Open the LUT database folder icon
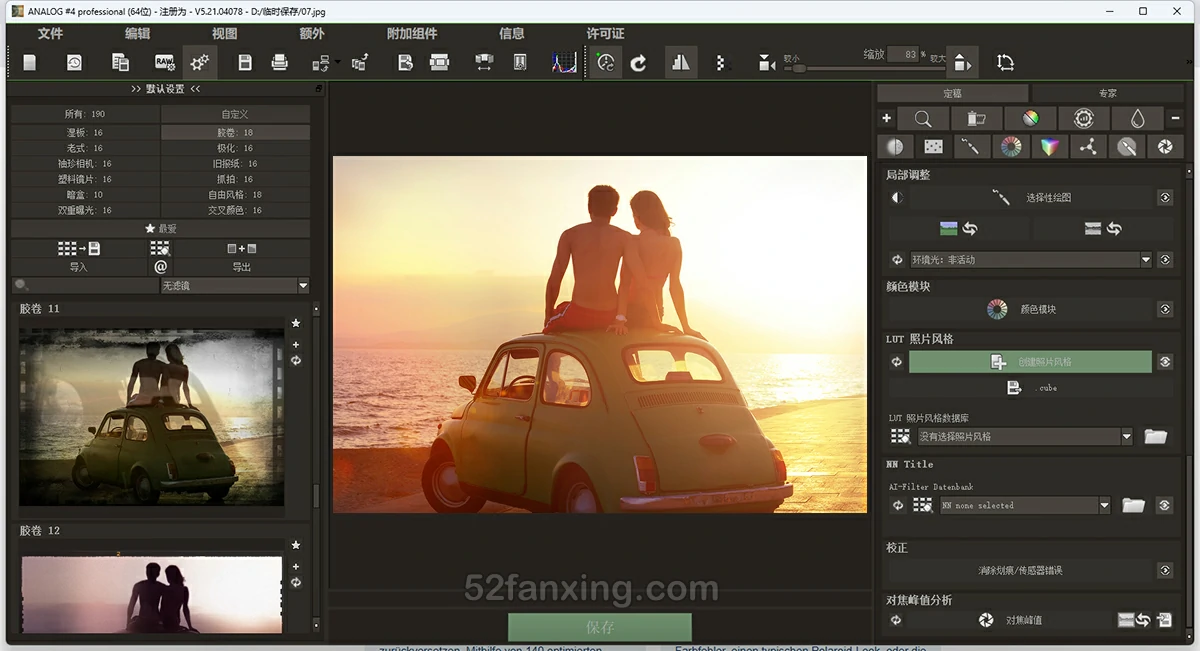The width and height of the screenshot is (1200, 651). 1156,436
